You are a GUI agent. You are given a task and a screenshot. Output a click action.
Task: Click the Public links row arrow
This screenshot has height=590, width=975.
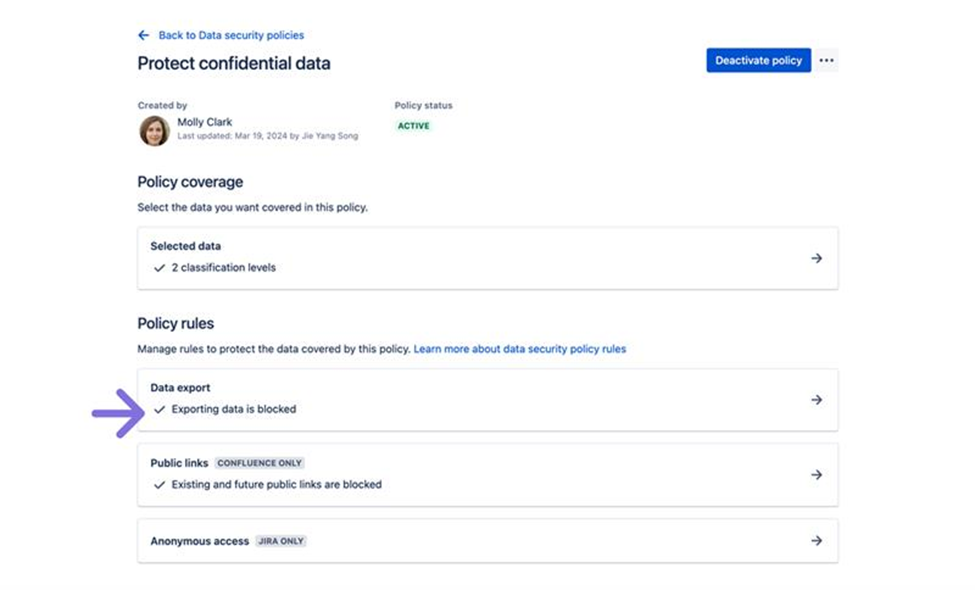tap(816, 475)
